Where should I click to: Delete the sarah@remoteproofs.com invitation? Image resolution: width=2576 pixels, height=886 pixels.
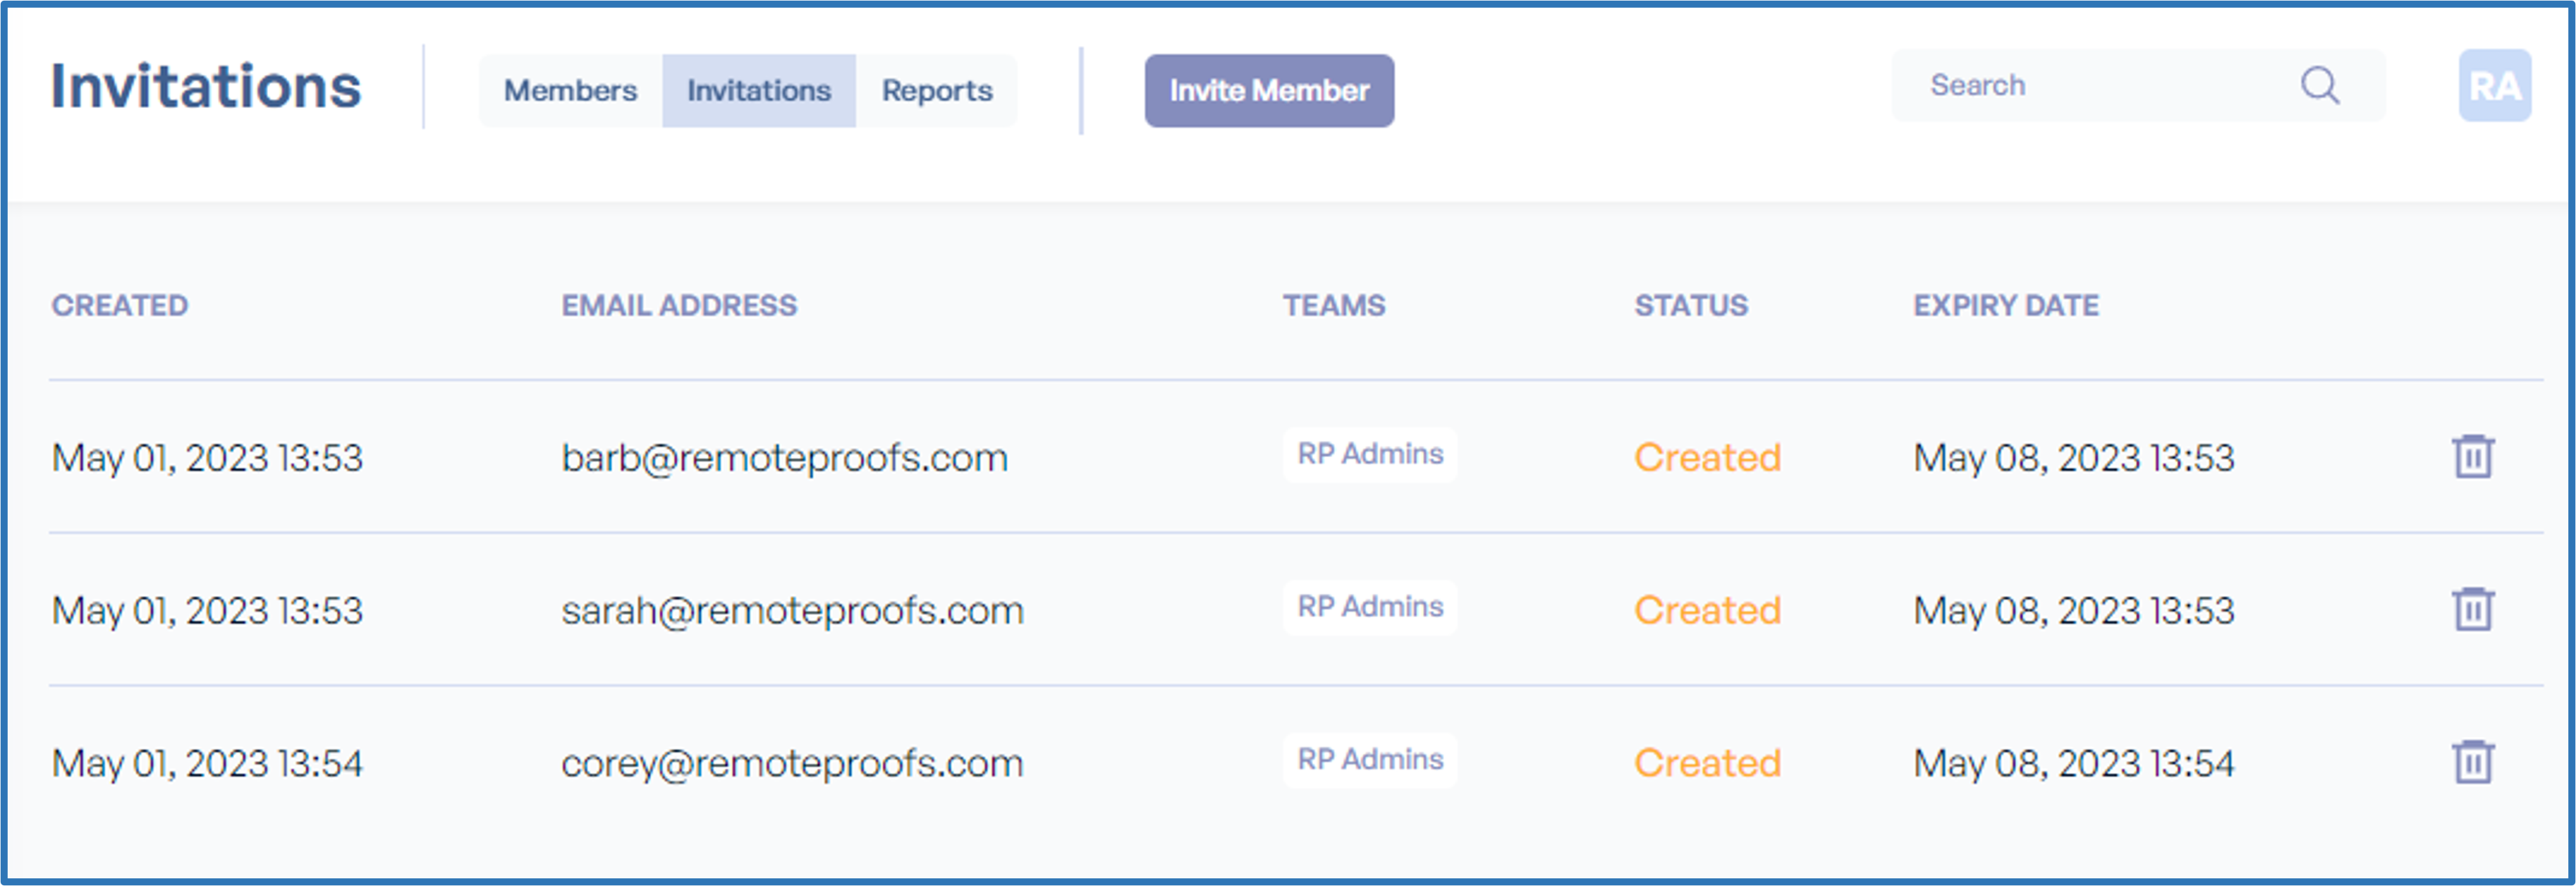2473,609
